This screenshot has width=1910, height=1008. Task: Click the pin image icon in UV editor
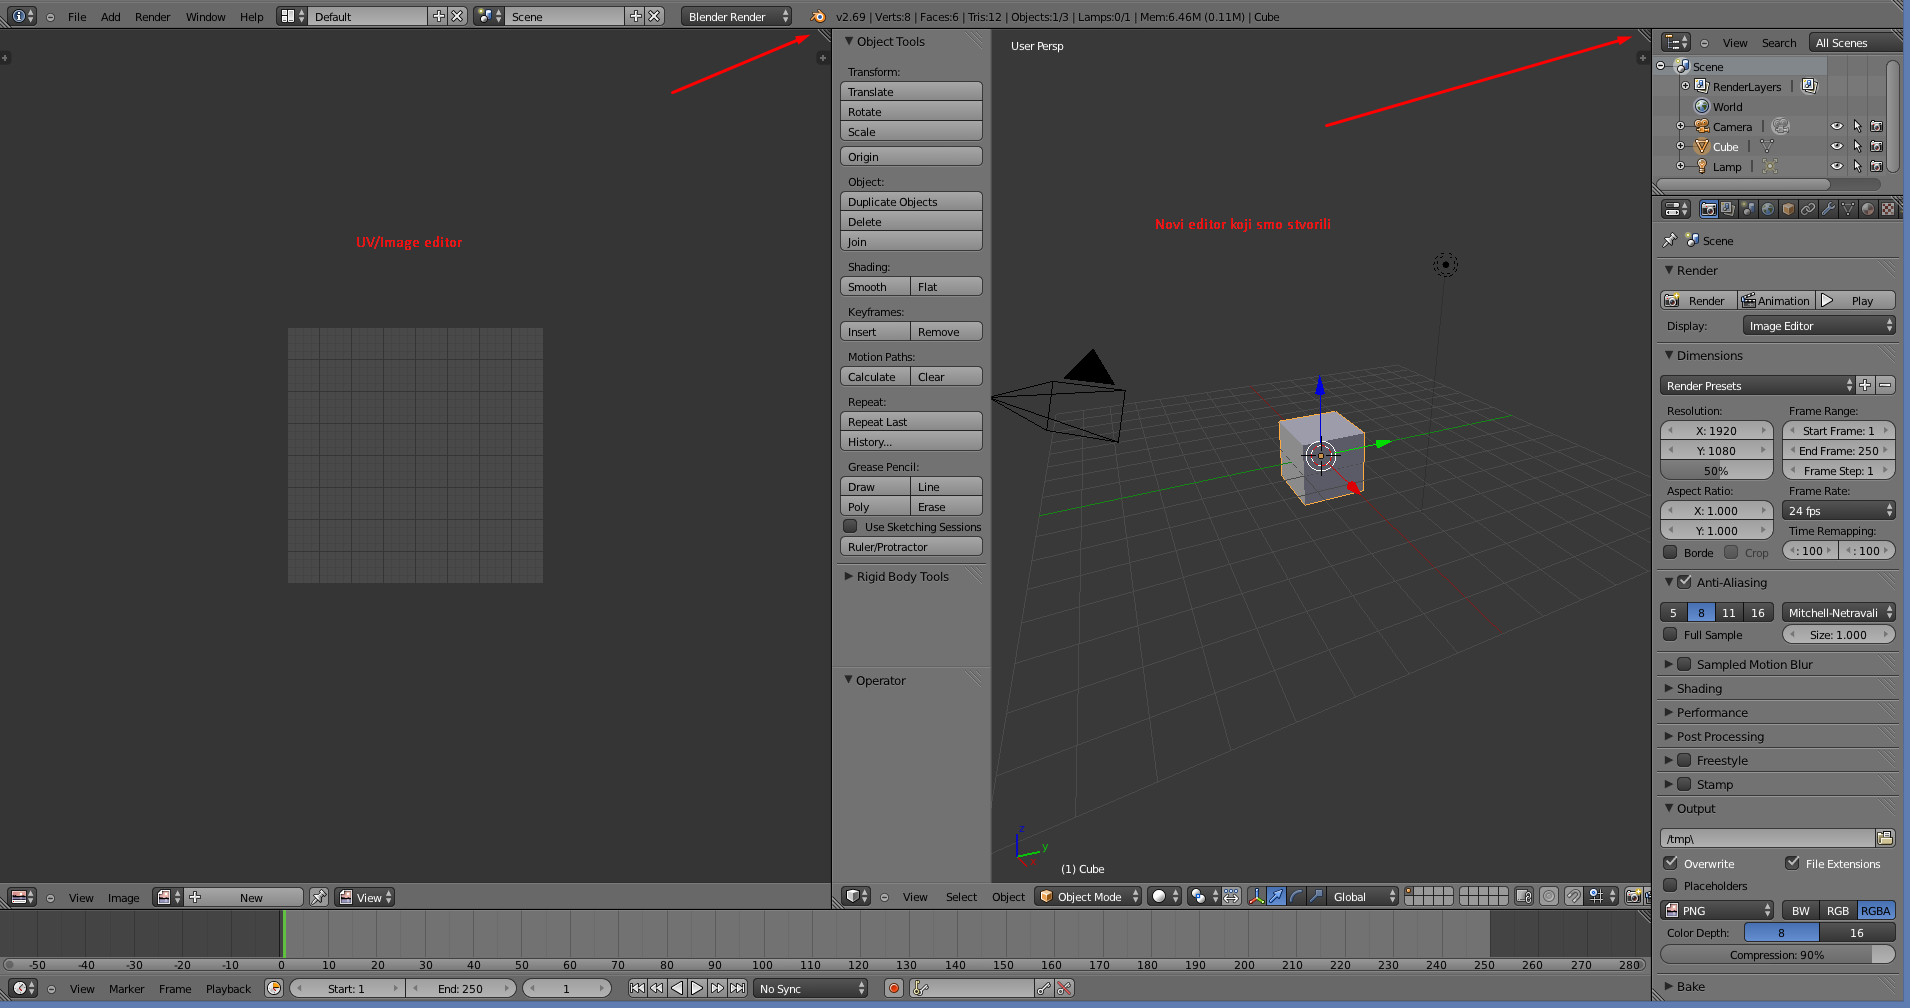point(319,897)
